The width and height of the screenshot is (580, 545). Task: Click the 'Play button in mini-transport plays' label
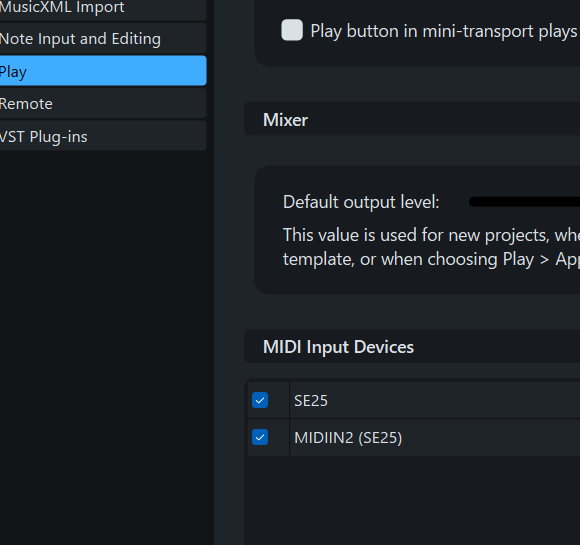[445, 31]
